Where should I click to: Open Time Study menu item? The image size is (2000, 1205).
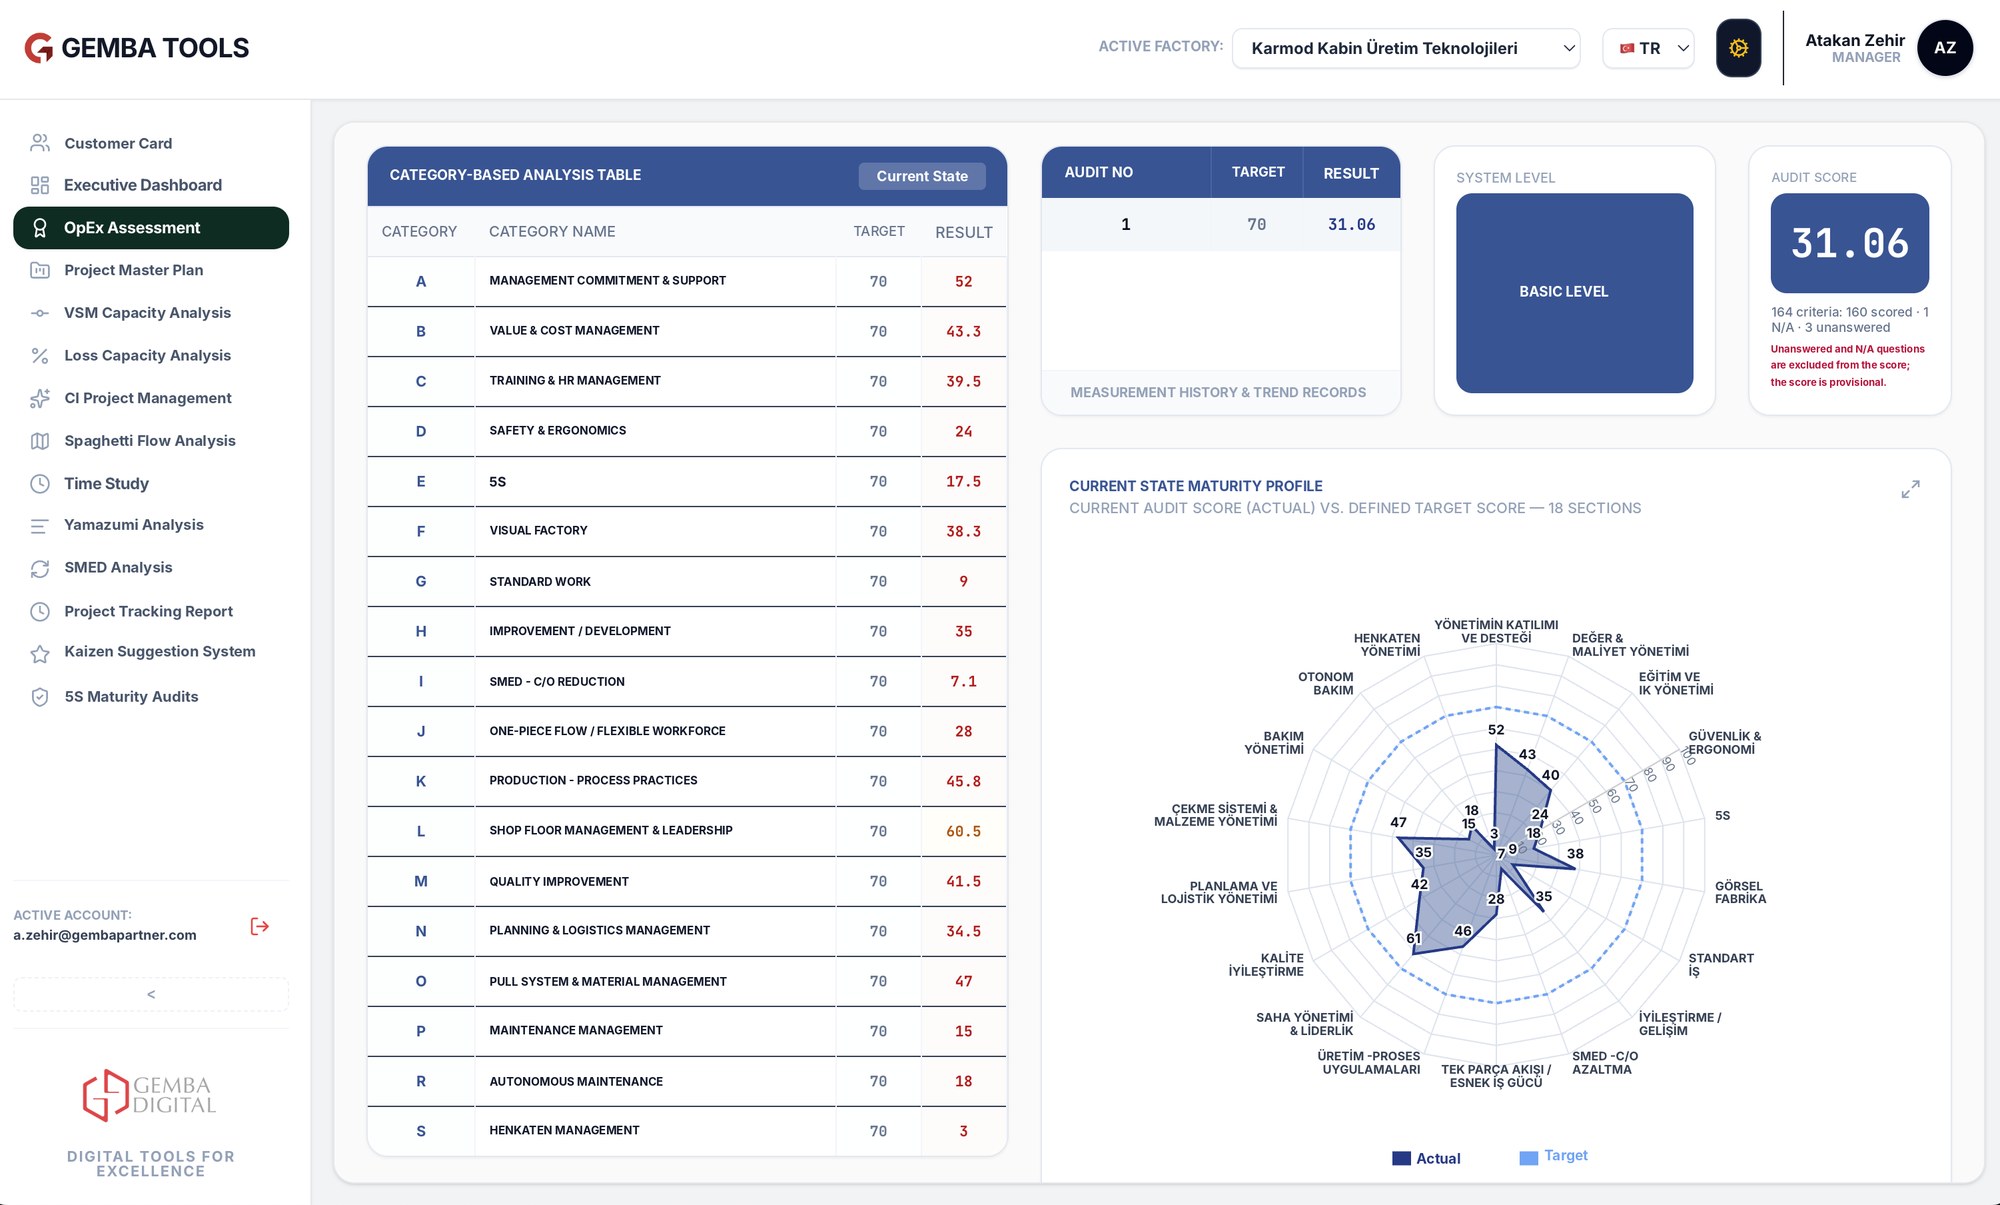[x=151, y=484]
